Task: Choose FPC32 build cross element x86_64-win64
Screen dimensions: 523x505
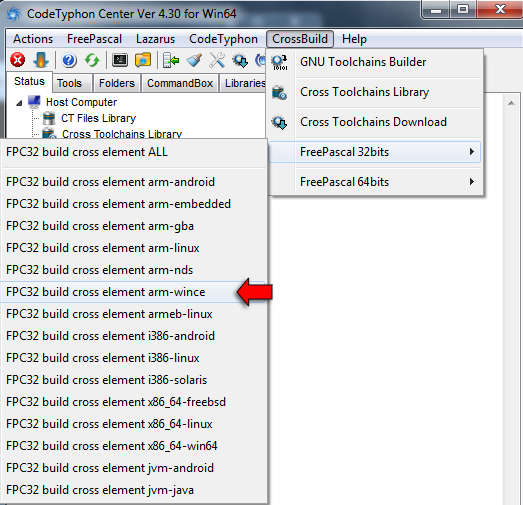Action: point(133,446)
